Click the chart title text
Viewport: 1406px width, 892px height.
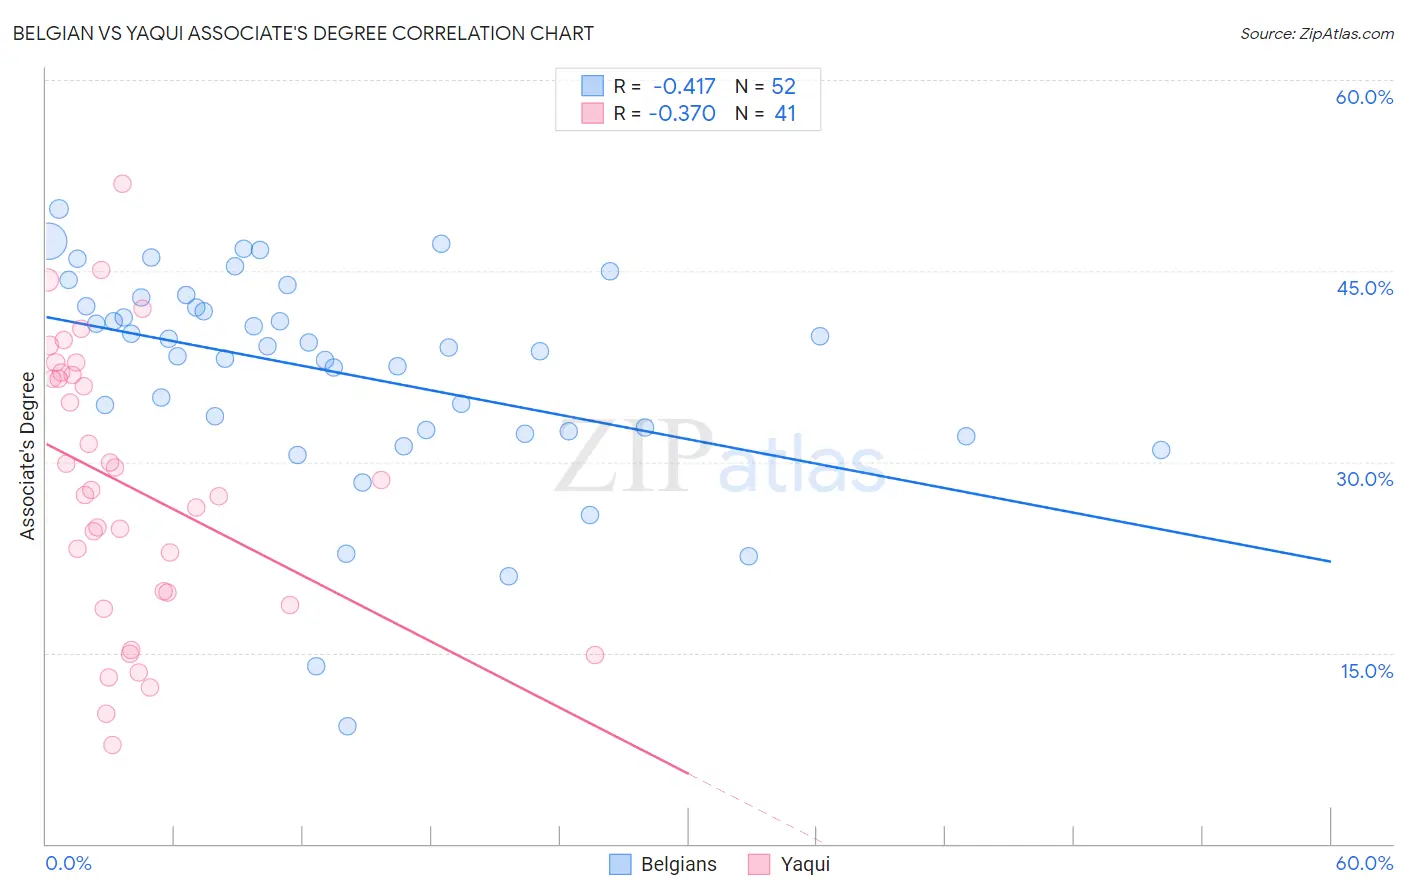[303, 33]
